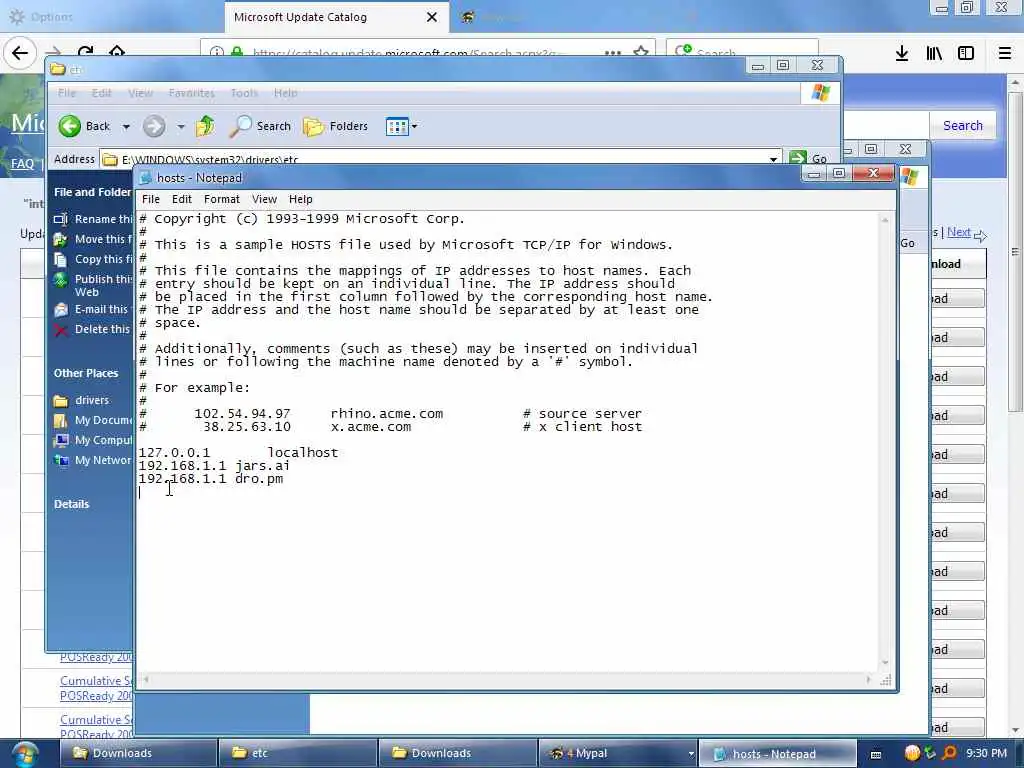
Task: Open the browser library icon
Action: point(934,54)
